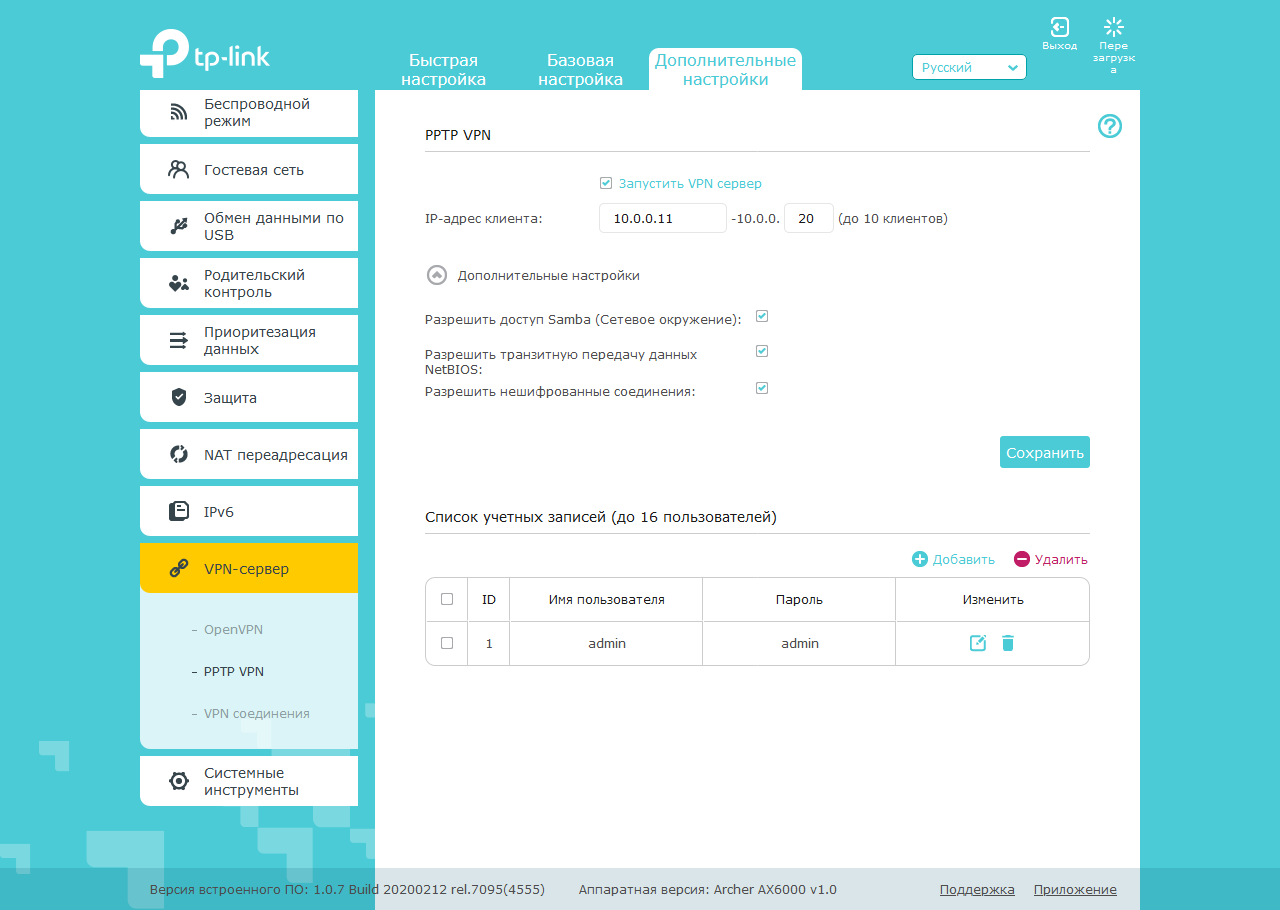
Task: Click the firmware version text in footer
Action: pyautogui.click(x=347, y=889)
